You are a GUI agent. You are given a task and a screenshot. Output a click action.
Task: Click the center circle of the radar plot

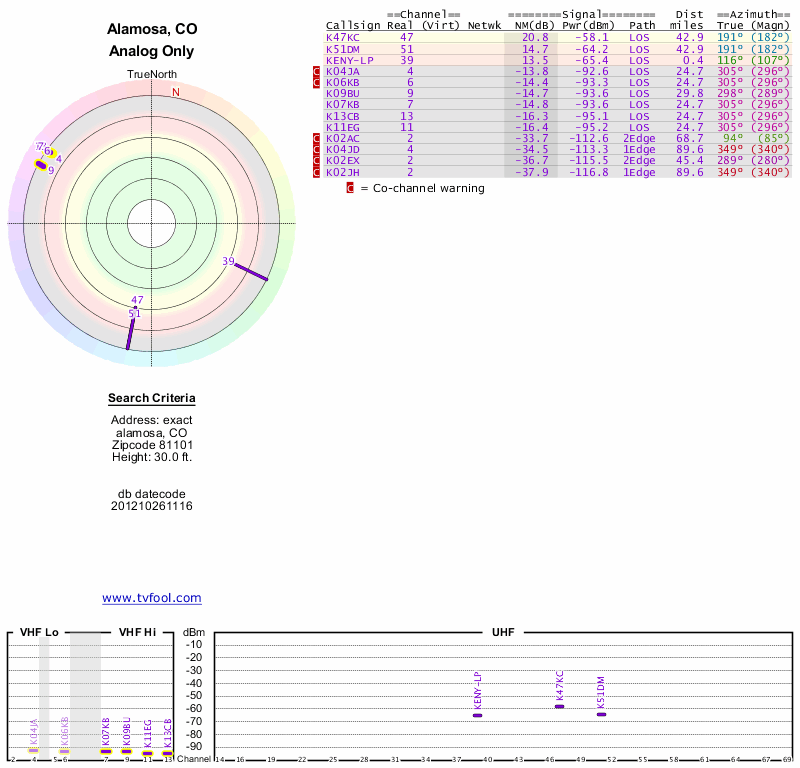(x=152, y=222)
